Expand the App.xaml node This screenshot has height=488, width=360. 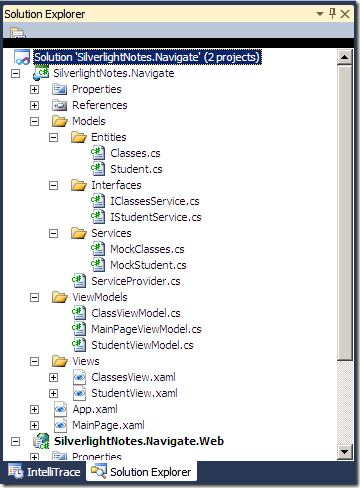(34, 409)
